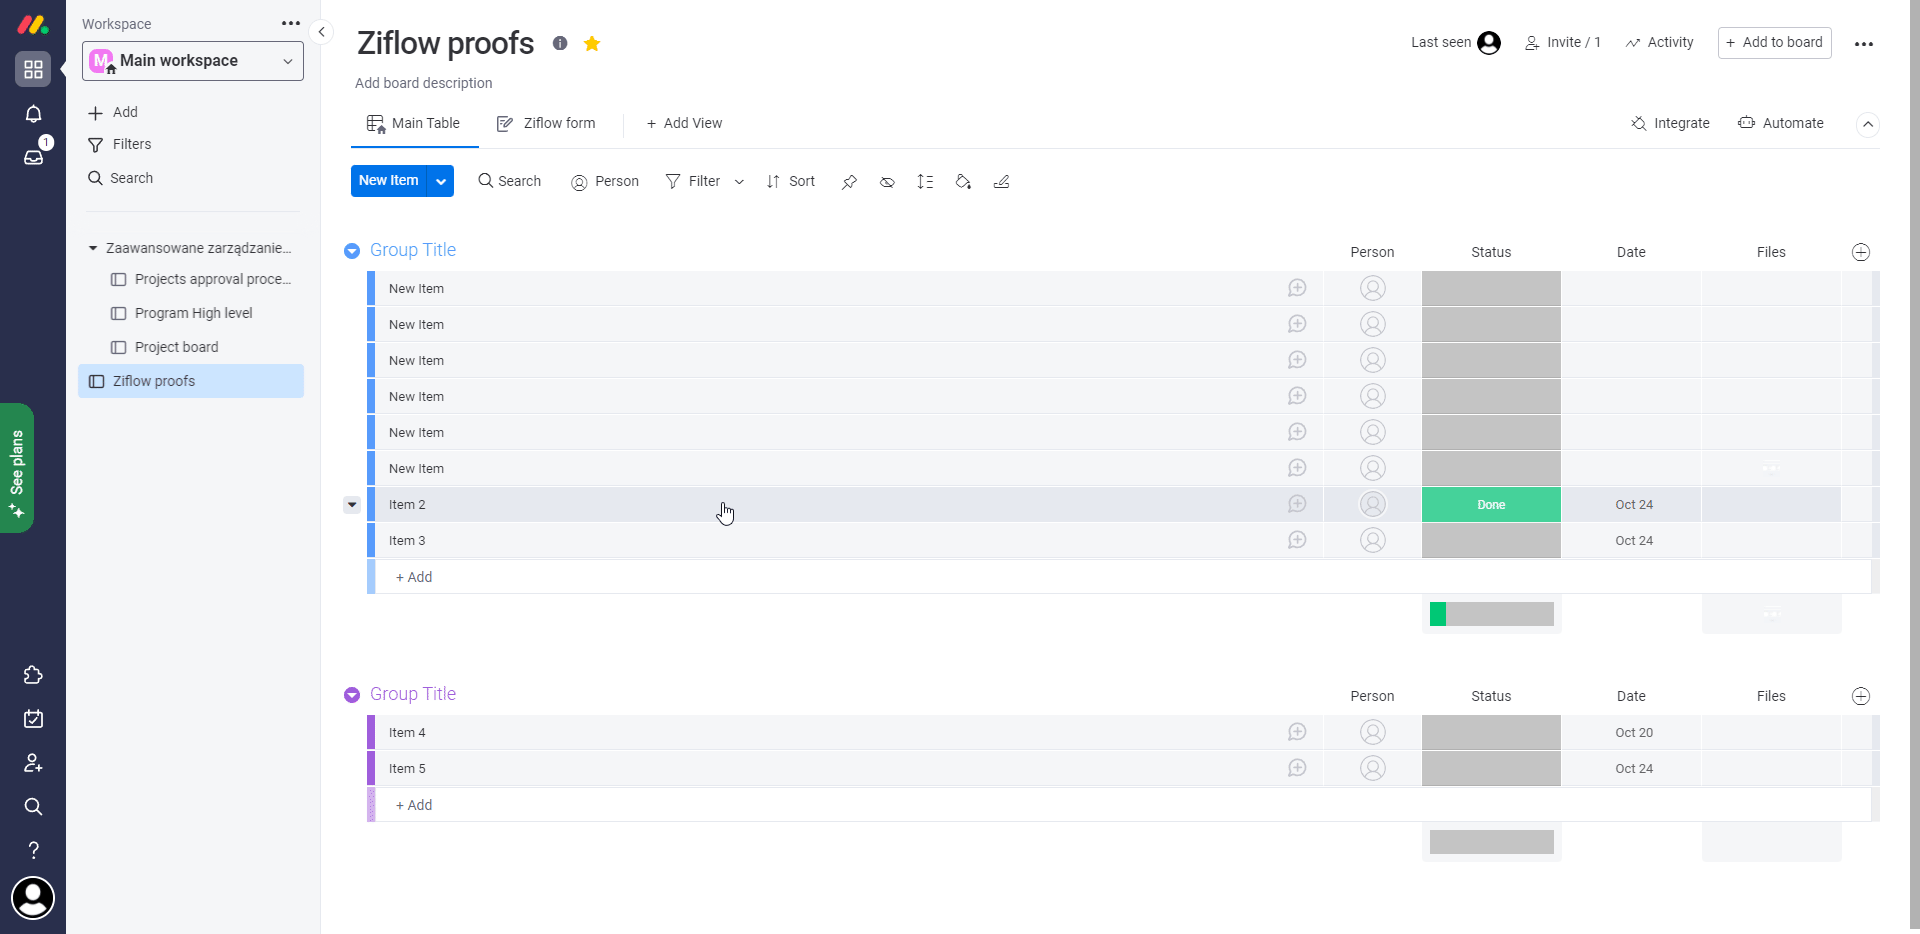Open the inbox icon with badge
This screenshot has height=934, width=1920.
tap(33, 157)
